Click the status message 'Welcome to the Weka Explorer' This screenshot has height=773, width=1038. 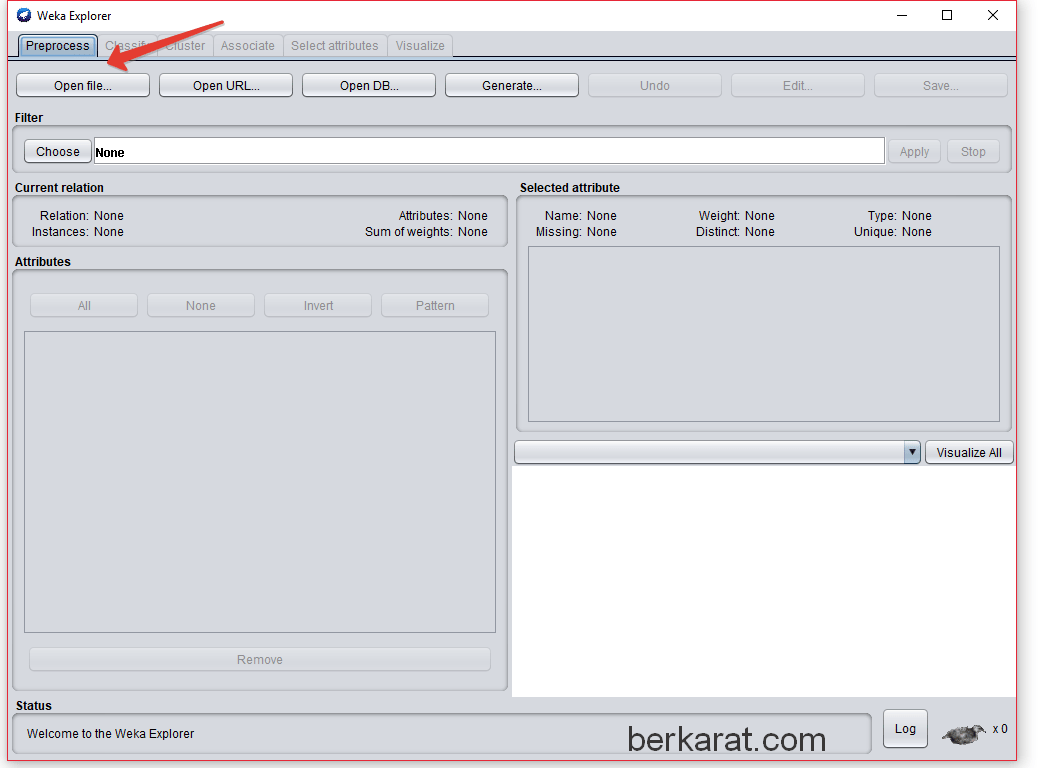point(111,733)
